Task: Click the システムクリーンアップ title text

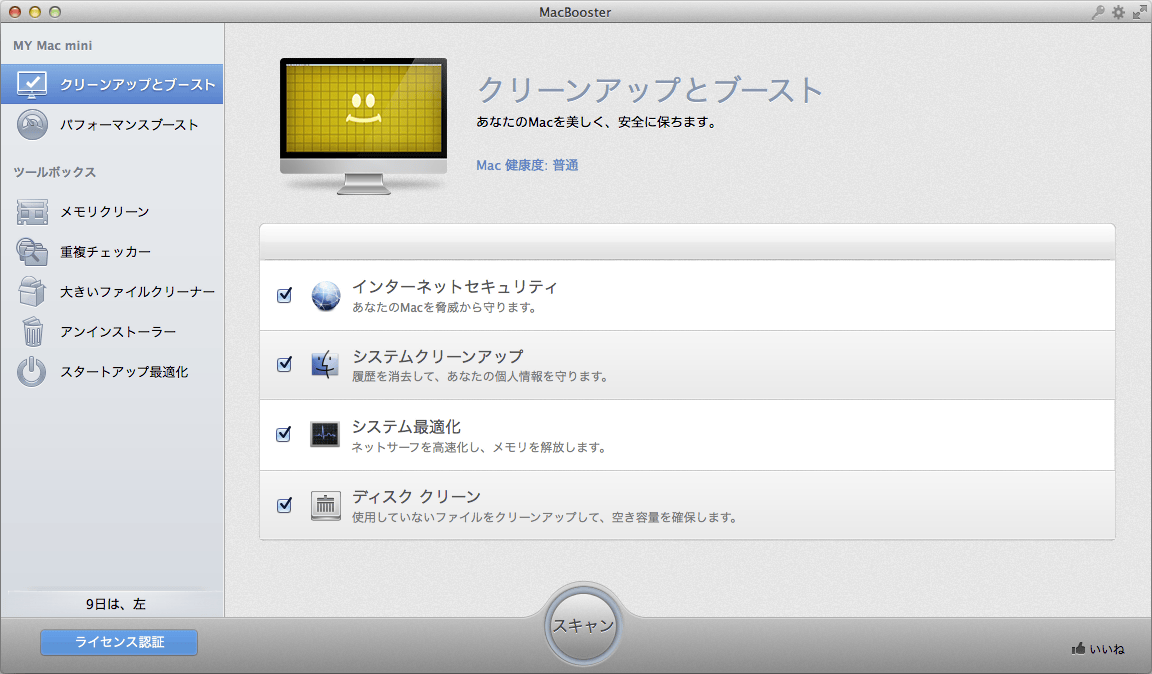Action: pyautogui.click(x=438, y=356)
